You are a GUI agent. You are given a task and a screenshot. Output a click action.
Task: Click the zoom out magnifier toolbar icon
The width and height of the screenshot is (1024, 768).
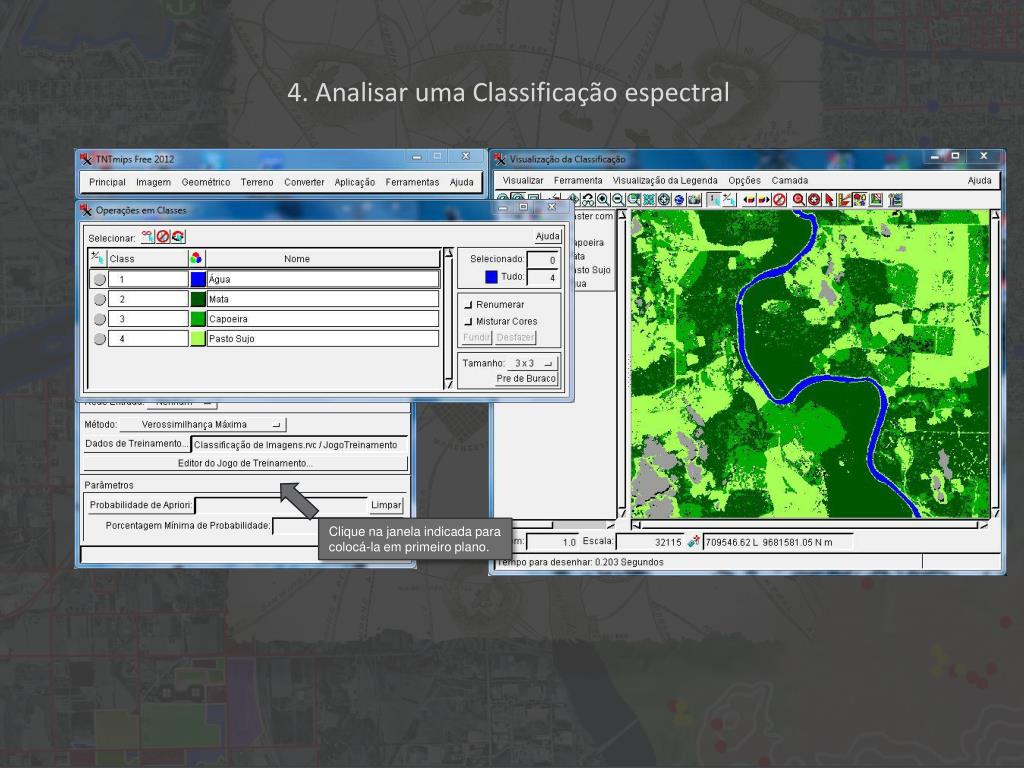click(618, 199)
